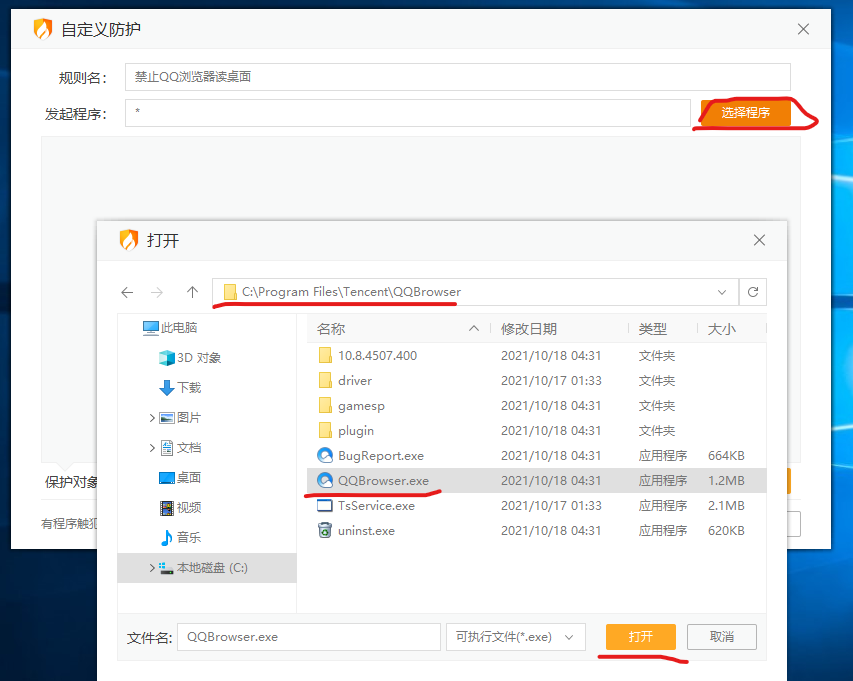Screen dimensions: 853x681
Task: Close the 自定义防护 window
Action: pos(803,29)
